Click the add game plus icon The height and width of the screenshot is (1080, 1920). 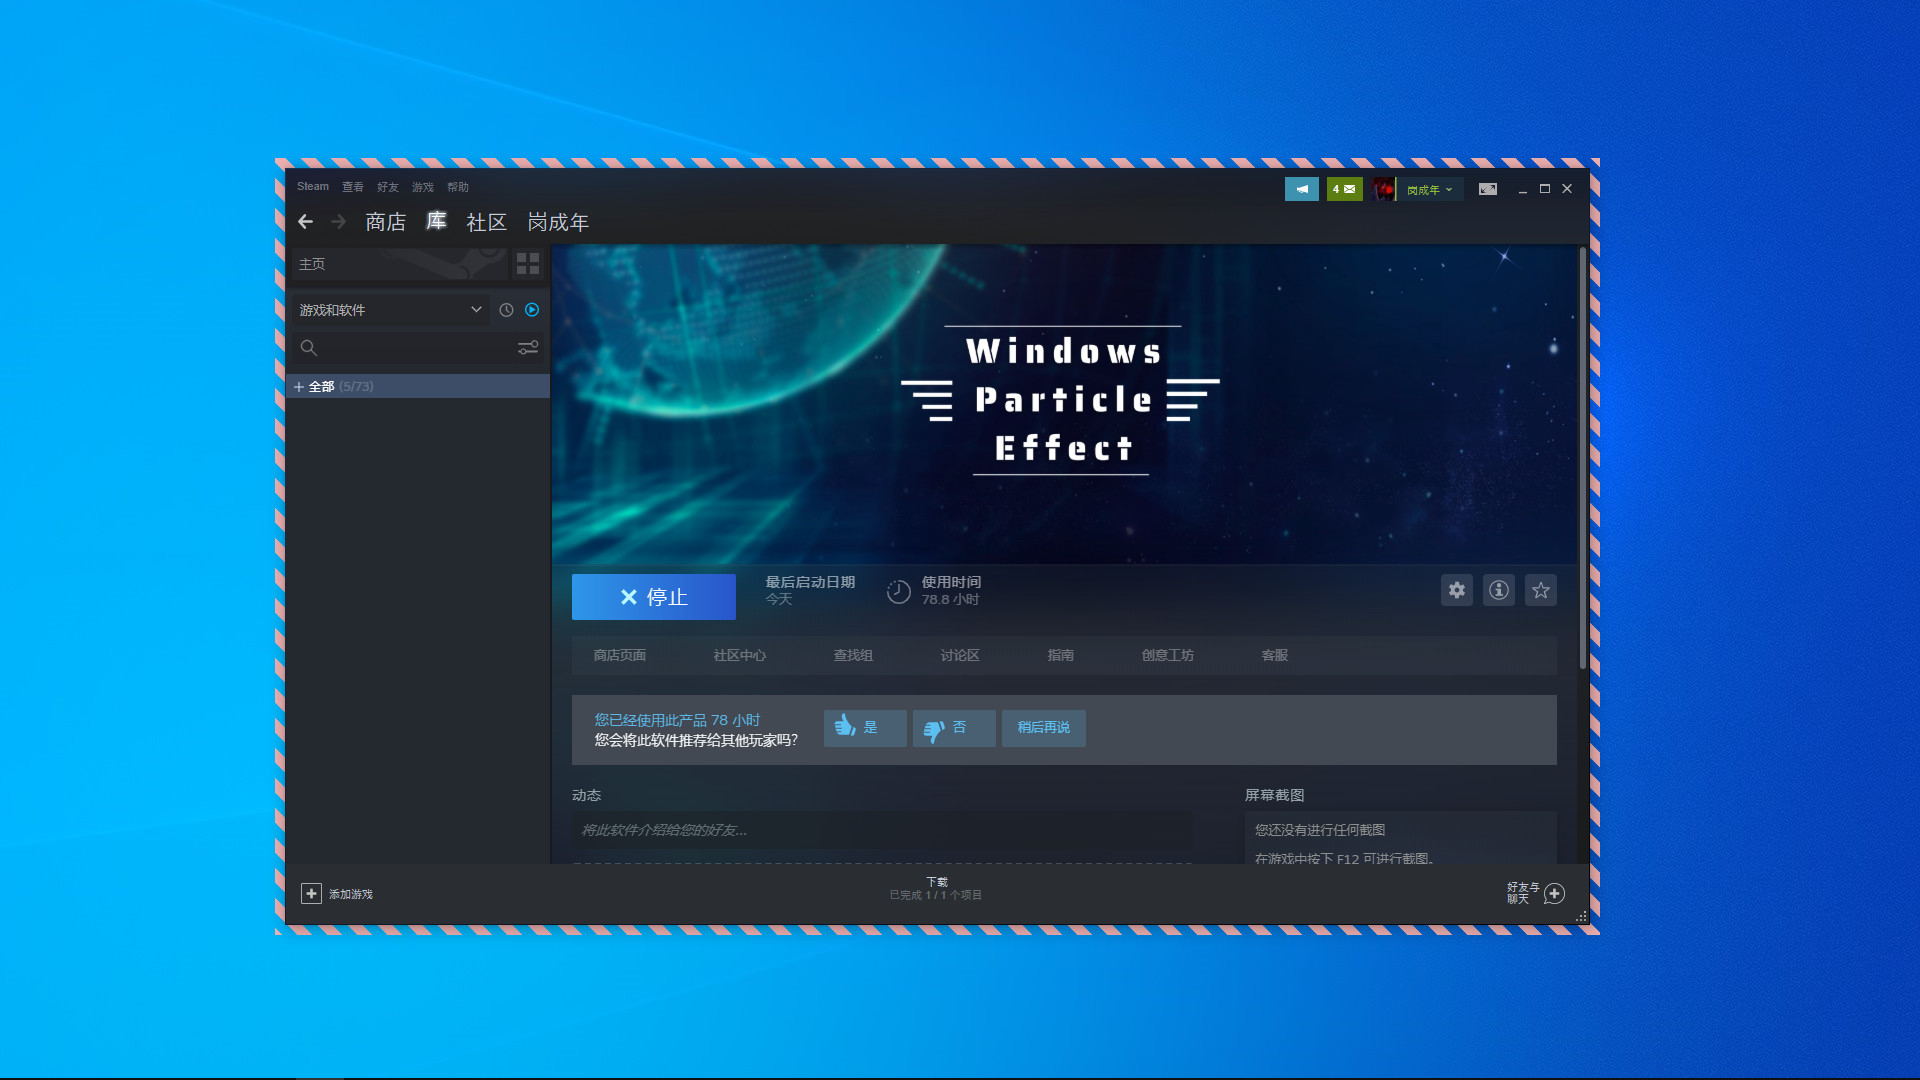click(312, 893)
